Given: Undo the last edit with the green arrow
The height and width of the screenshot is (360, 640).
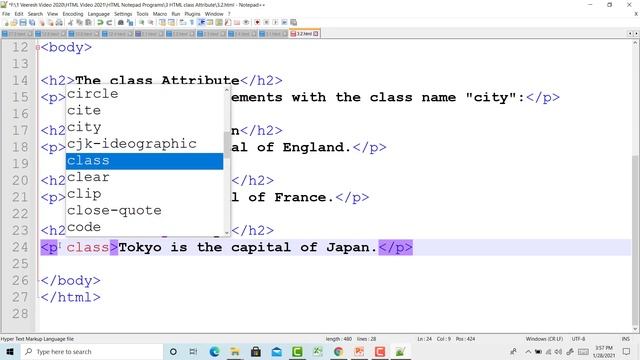Looking at the screenshot, I should [x=100, y=22].
